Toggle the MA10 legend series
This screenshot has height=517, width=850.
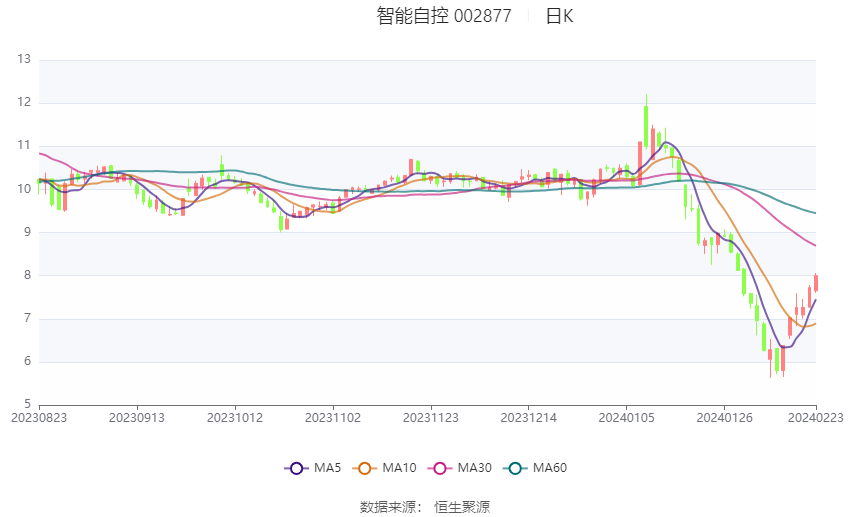(x=384, y=468)
